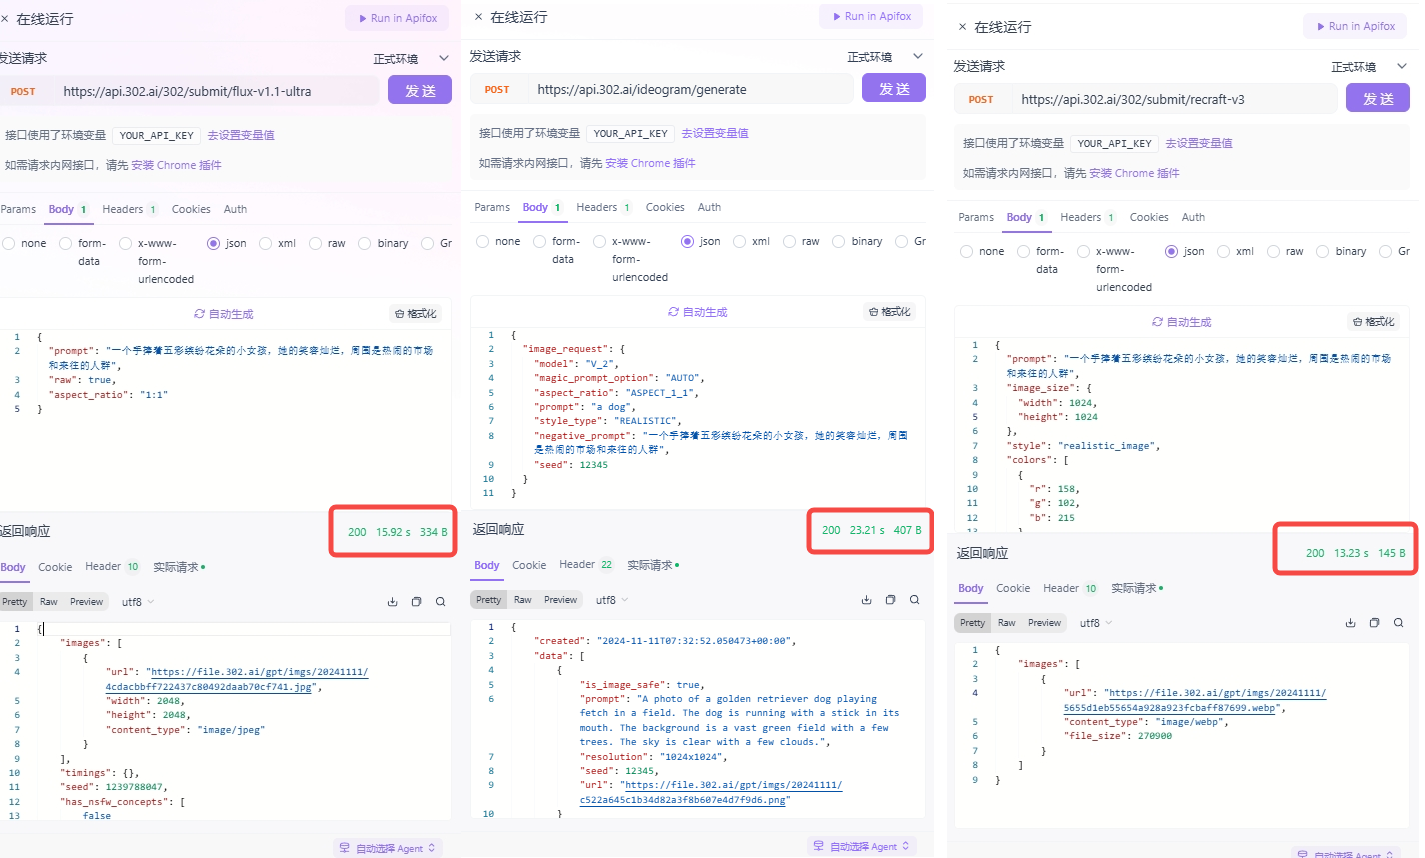
Task: Open 自动选择 Agent selector in the ideogram panel
Action: (862, 846)
